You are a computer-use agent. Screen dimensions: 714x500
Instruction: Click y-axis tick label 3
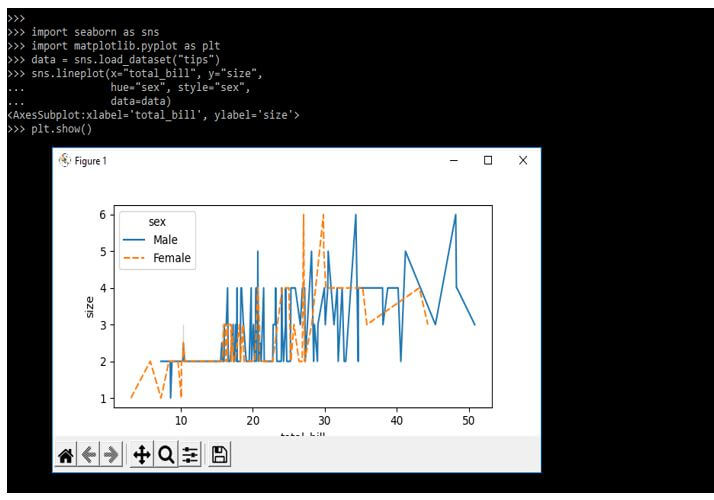tap(103, 325)
